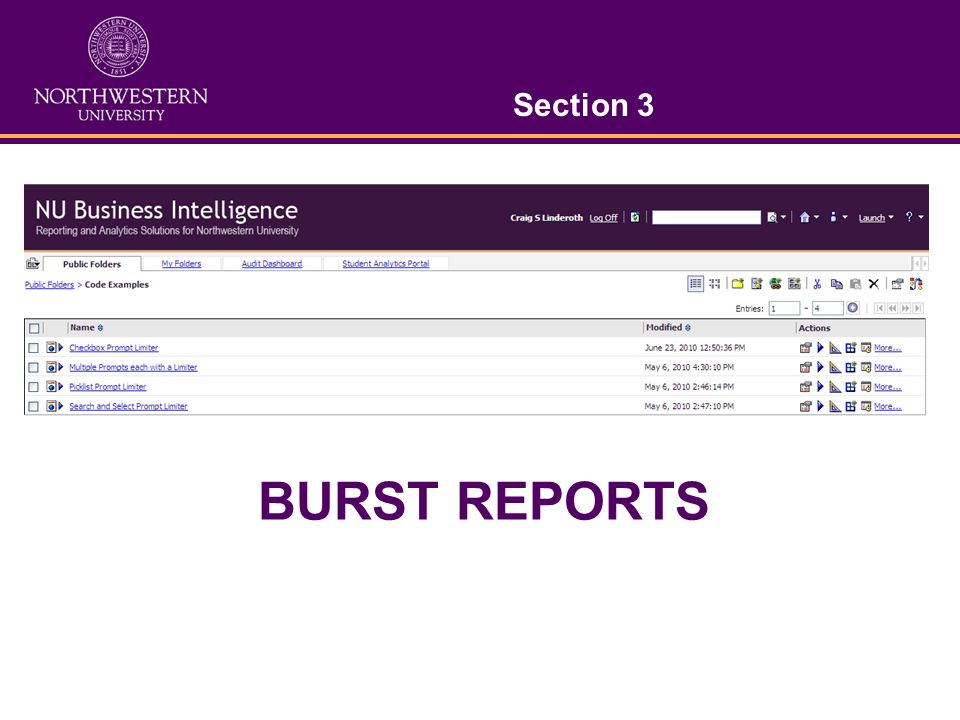Viewport: 960px width, 720px height.
Task: Open Picklist Prompt Limiter in Report Studio
Action: point(835,387)
